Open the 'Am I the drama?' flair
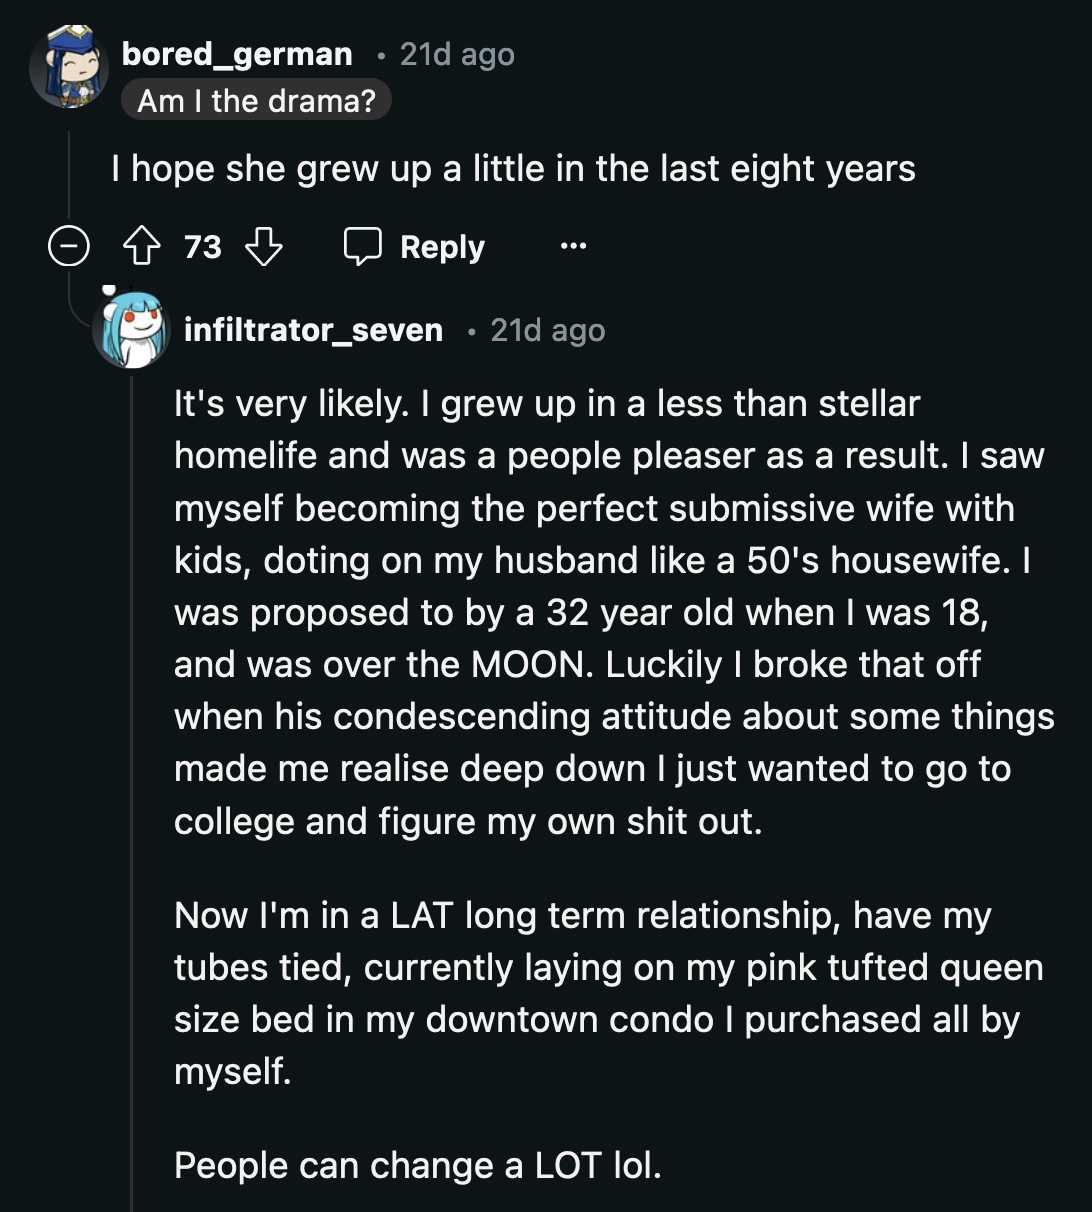The width and height of the screenshot is (1092, 1212). tap(256, 99)
